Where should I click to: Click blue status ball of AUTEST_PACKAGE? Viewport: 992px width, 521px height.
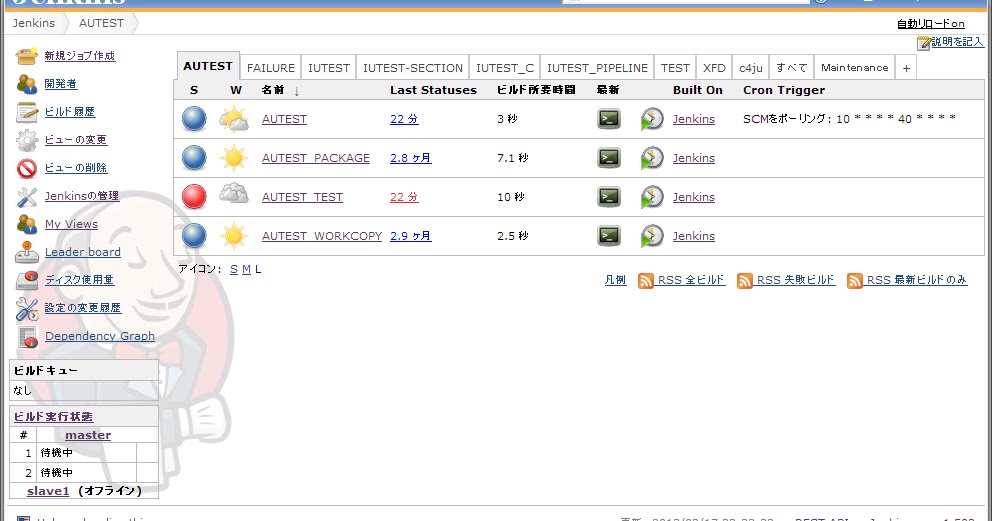coord(194,158)
